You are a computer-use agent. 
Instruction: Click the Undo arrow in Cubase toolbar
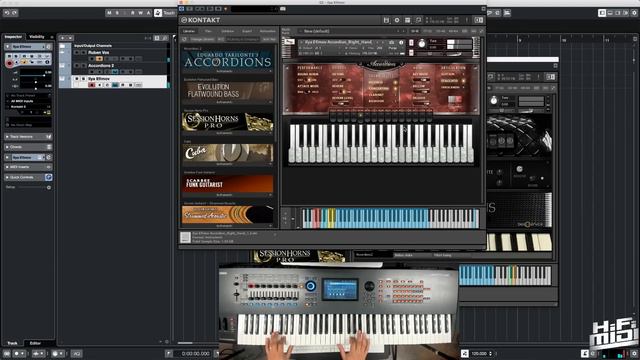pos(7,13)
